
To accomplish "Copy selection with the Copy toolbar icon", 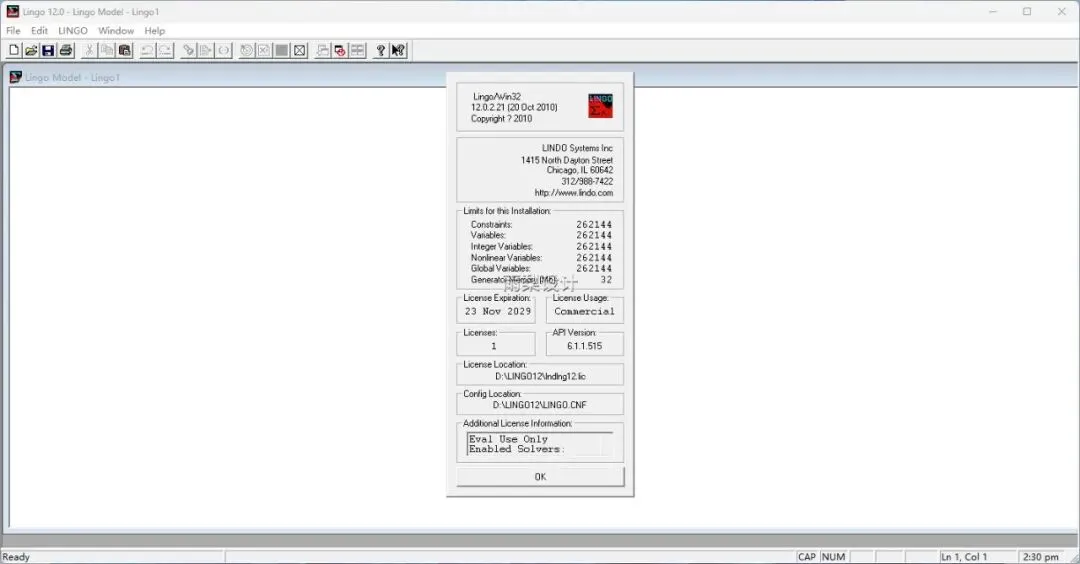I will click(107, 50).
